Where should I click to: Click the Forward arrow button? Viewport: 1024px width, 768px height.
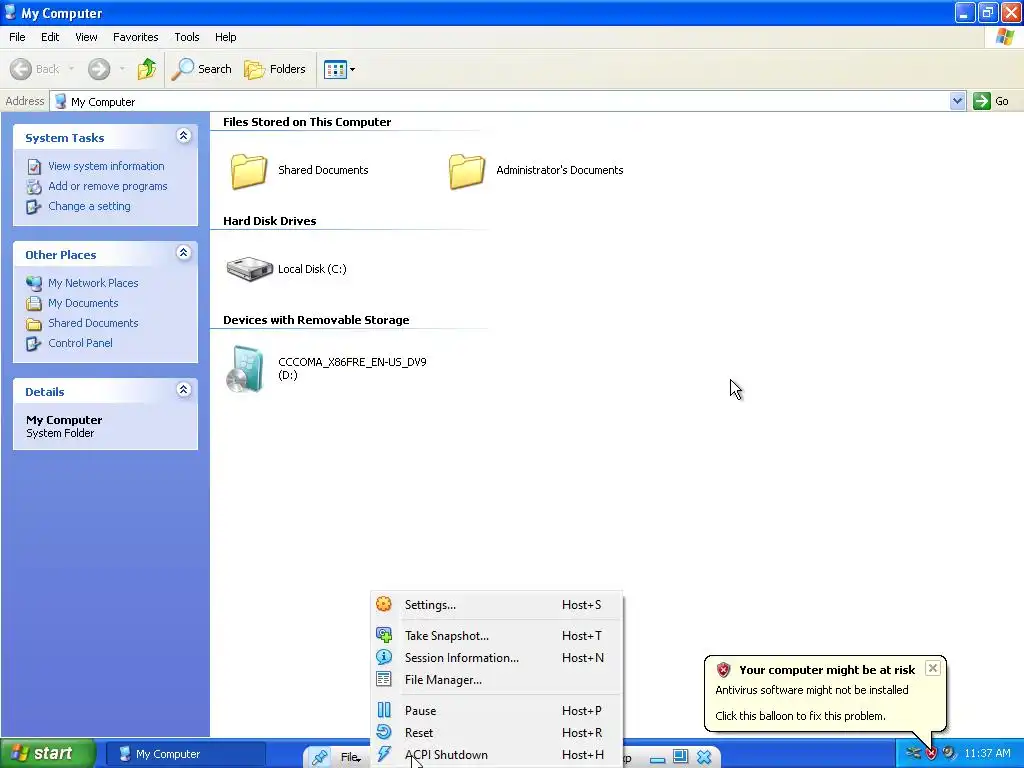click(99, 69)
